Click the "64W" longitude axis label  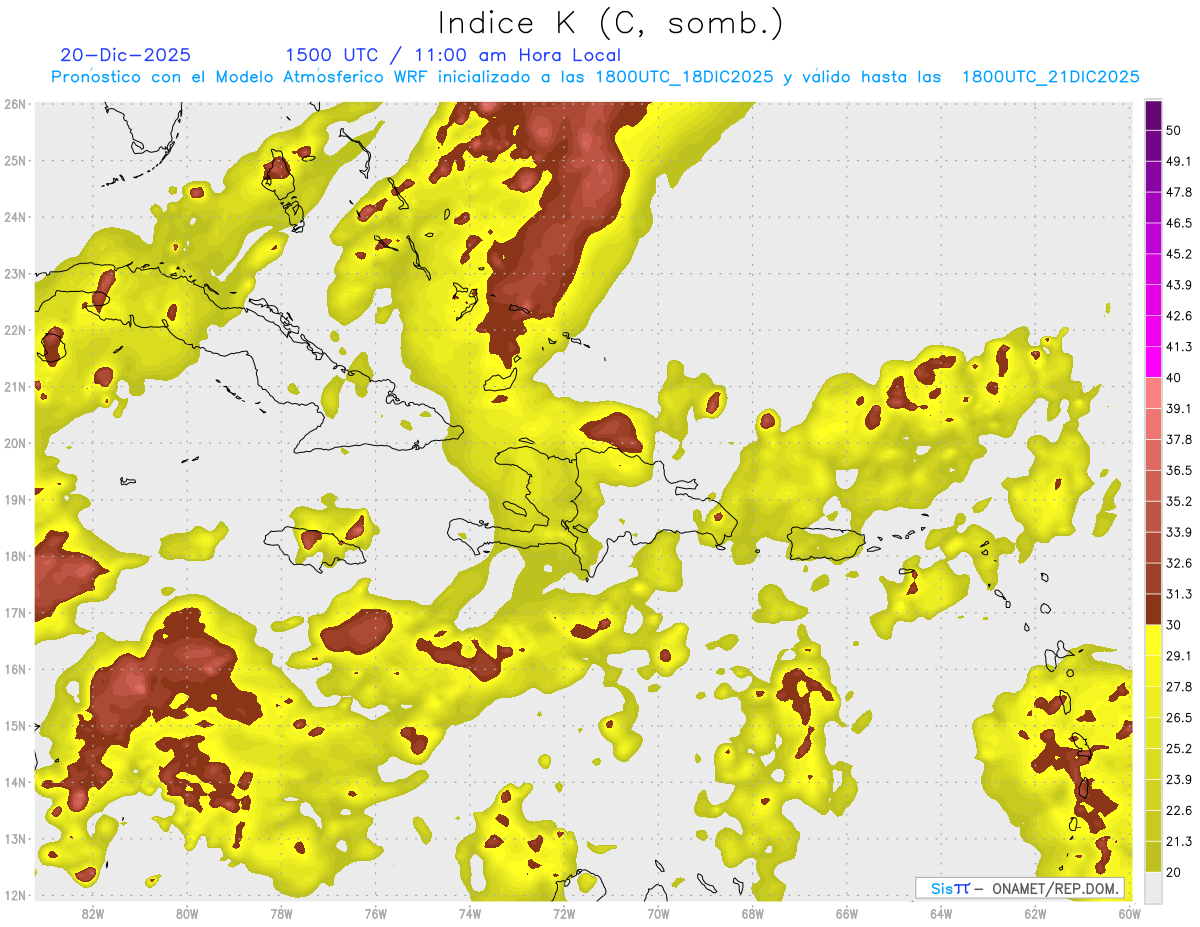point(941,913)
